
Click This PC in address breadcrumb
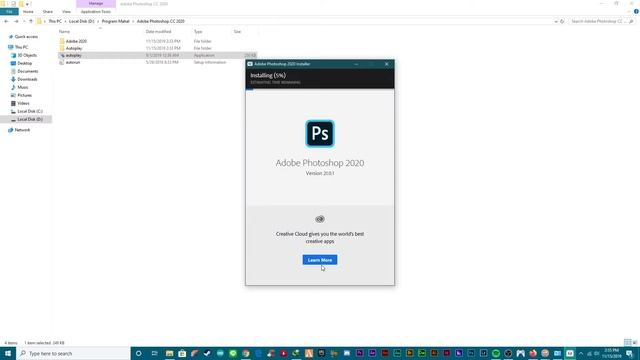click(x=55, y=21)
